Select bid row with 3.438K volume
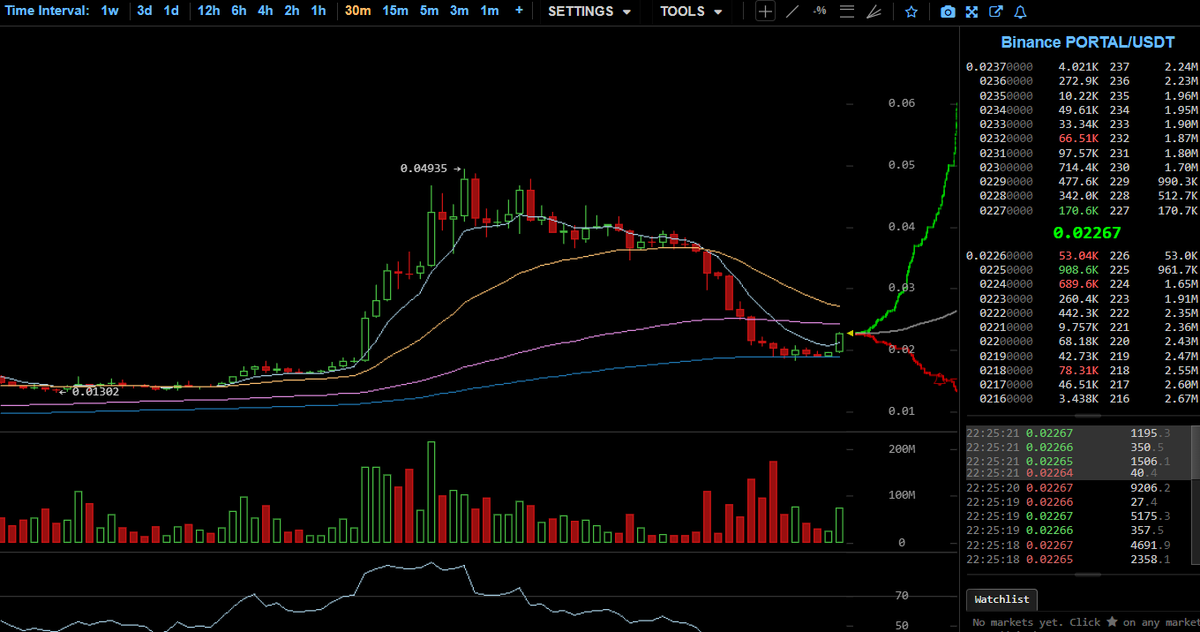The image size is (1200, 632). (x=1081, y=399)
